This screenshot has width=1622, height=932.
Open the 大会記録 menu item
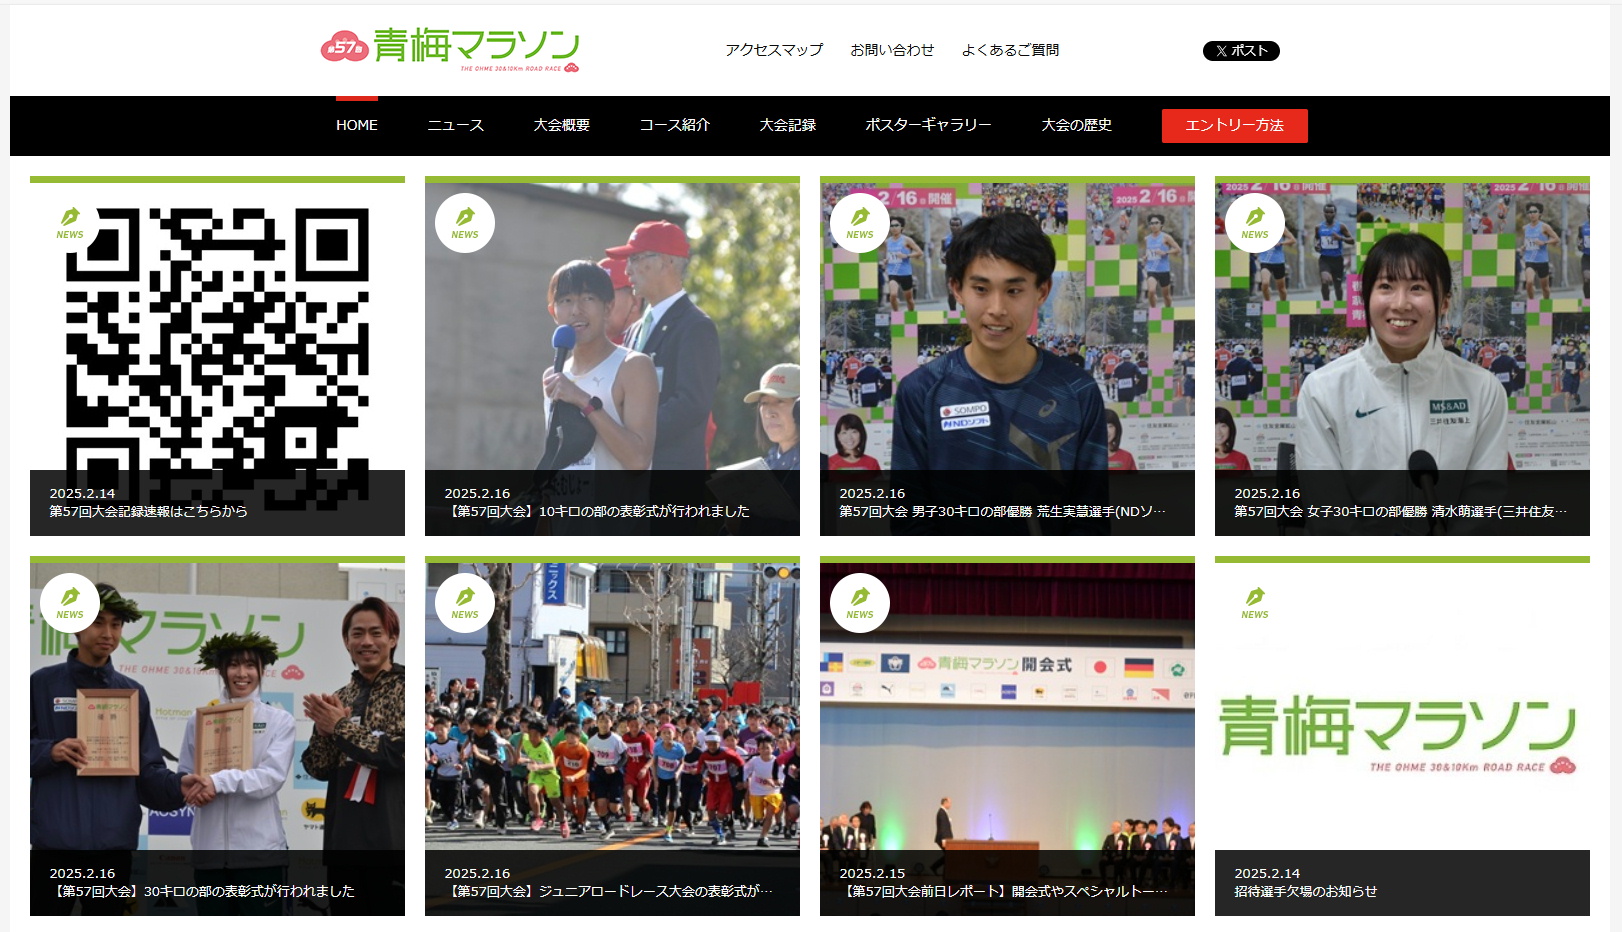788,125
